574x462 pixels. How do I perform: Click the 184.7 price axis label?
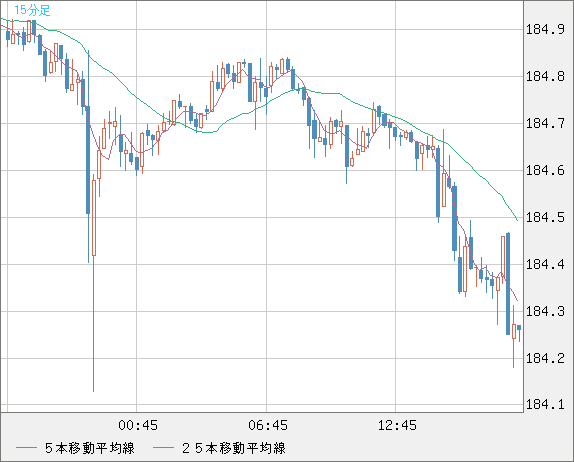point(545,123)
